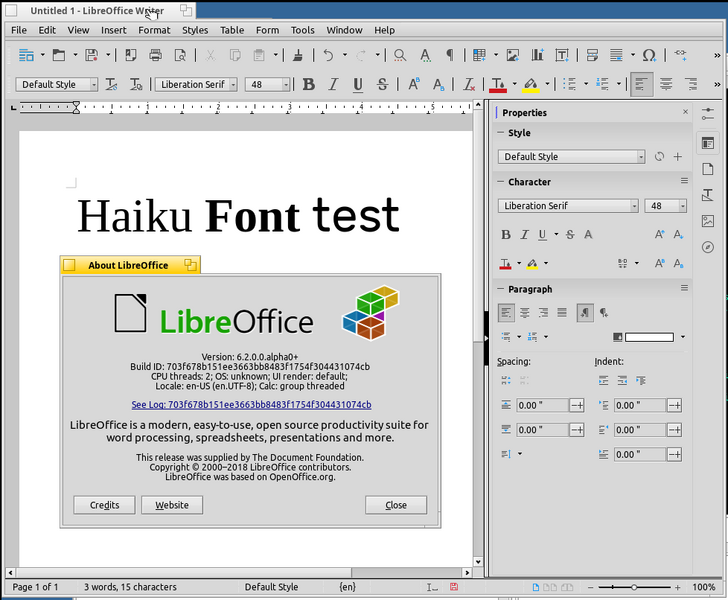Open sidebar font name dropdown

[634, 206]
